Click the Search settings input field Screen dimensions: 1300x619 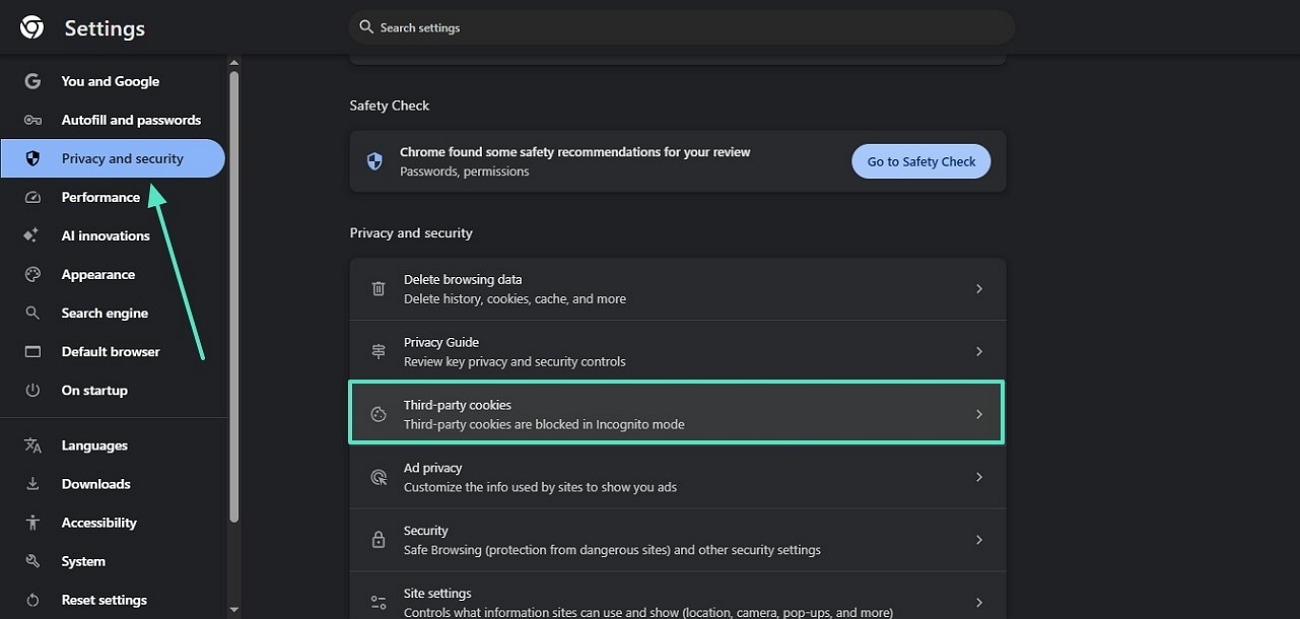690,28
